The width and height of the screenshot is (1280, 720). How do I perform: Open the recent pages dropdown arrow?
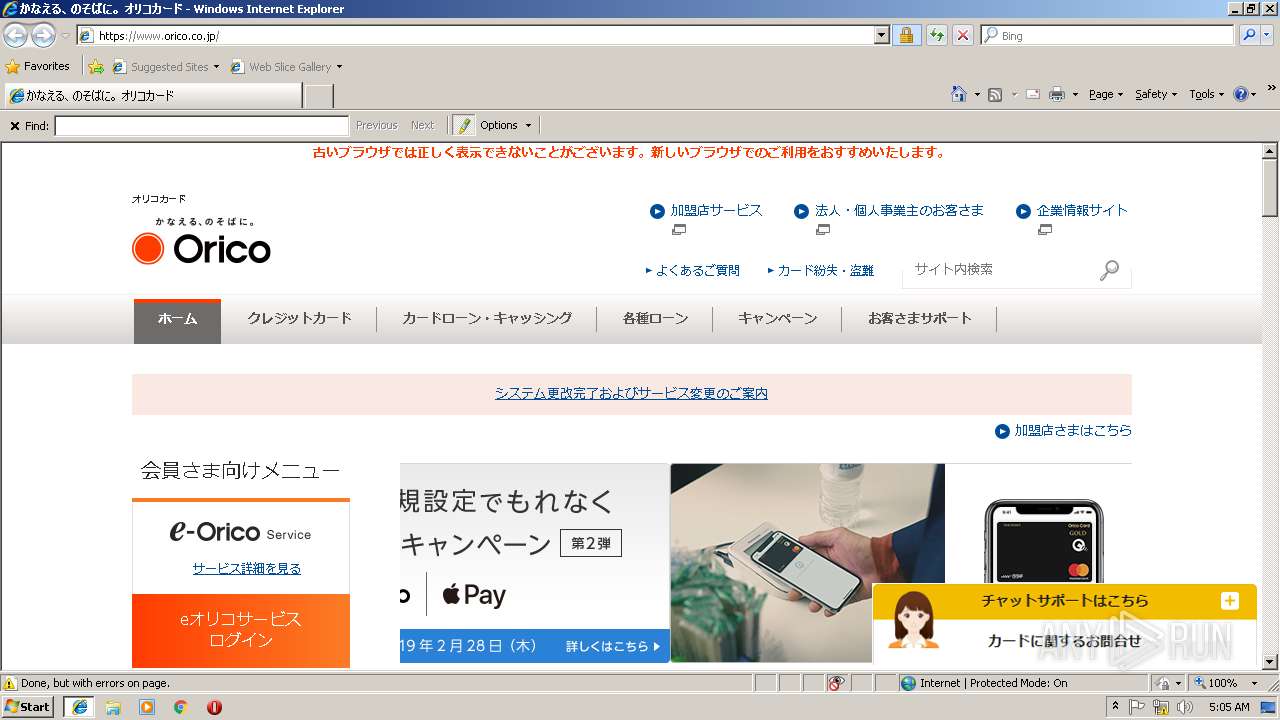click(65, 36)
